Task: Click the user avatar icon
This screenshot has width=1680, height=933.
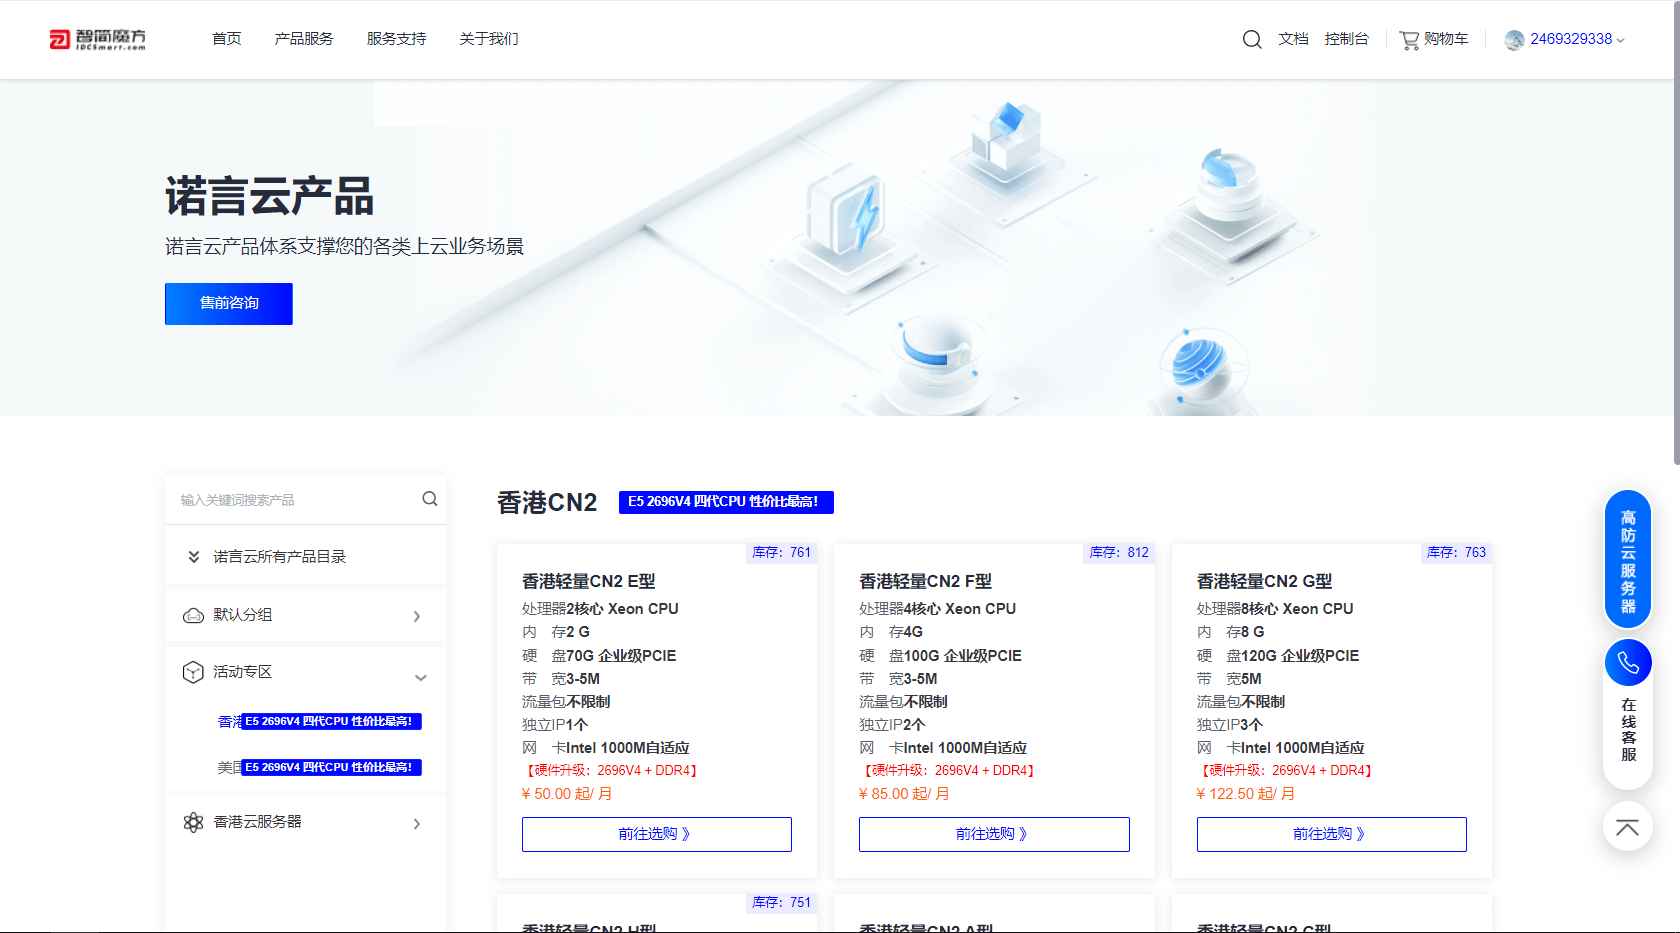Action: [x=1514, y=40]
